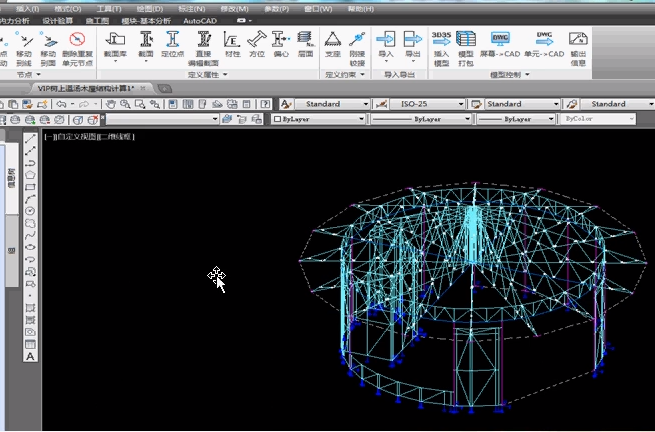Click the 层面 layer tool
The width and height of the screenshot is (655, 432).
pos(305,44)
